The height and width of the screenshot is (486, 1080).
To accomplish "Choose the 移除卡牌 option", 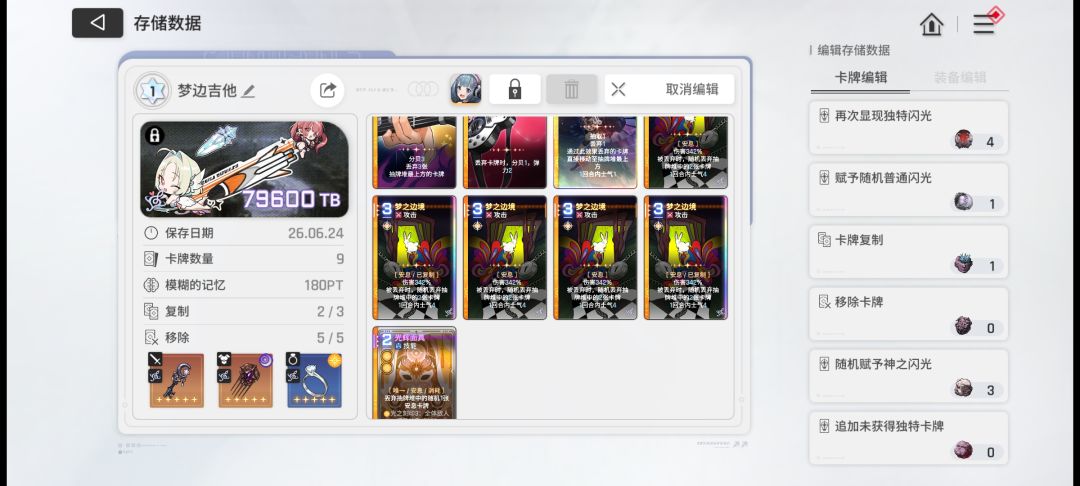I will [x=908, y=314].
